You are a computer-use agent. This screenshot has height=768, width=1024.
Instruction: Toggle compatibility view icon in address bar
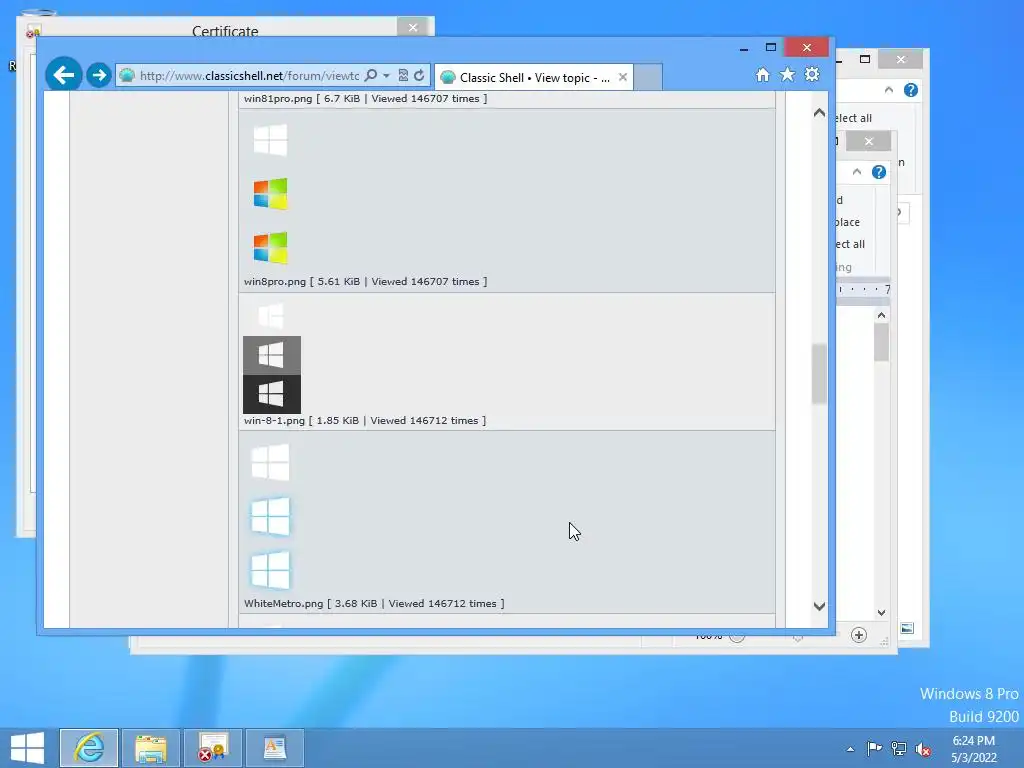pos(403,75)
